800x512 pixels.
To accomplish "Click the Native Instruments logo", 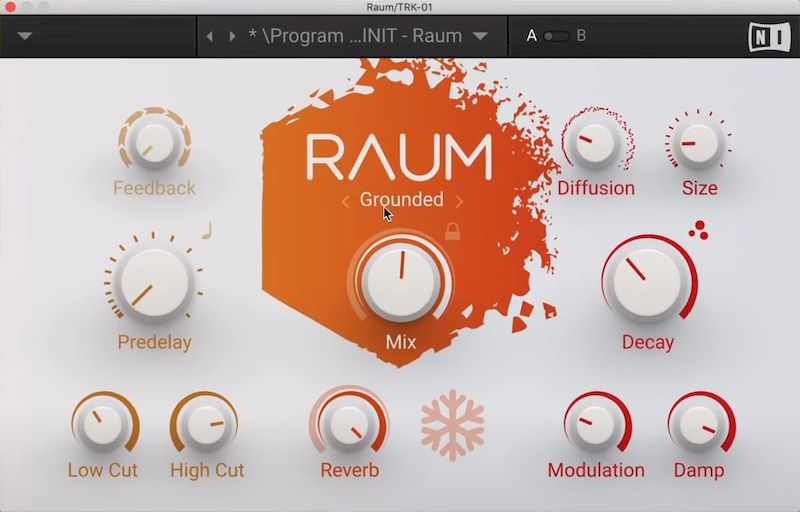I will coord(769,36).
